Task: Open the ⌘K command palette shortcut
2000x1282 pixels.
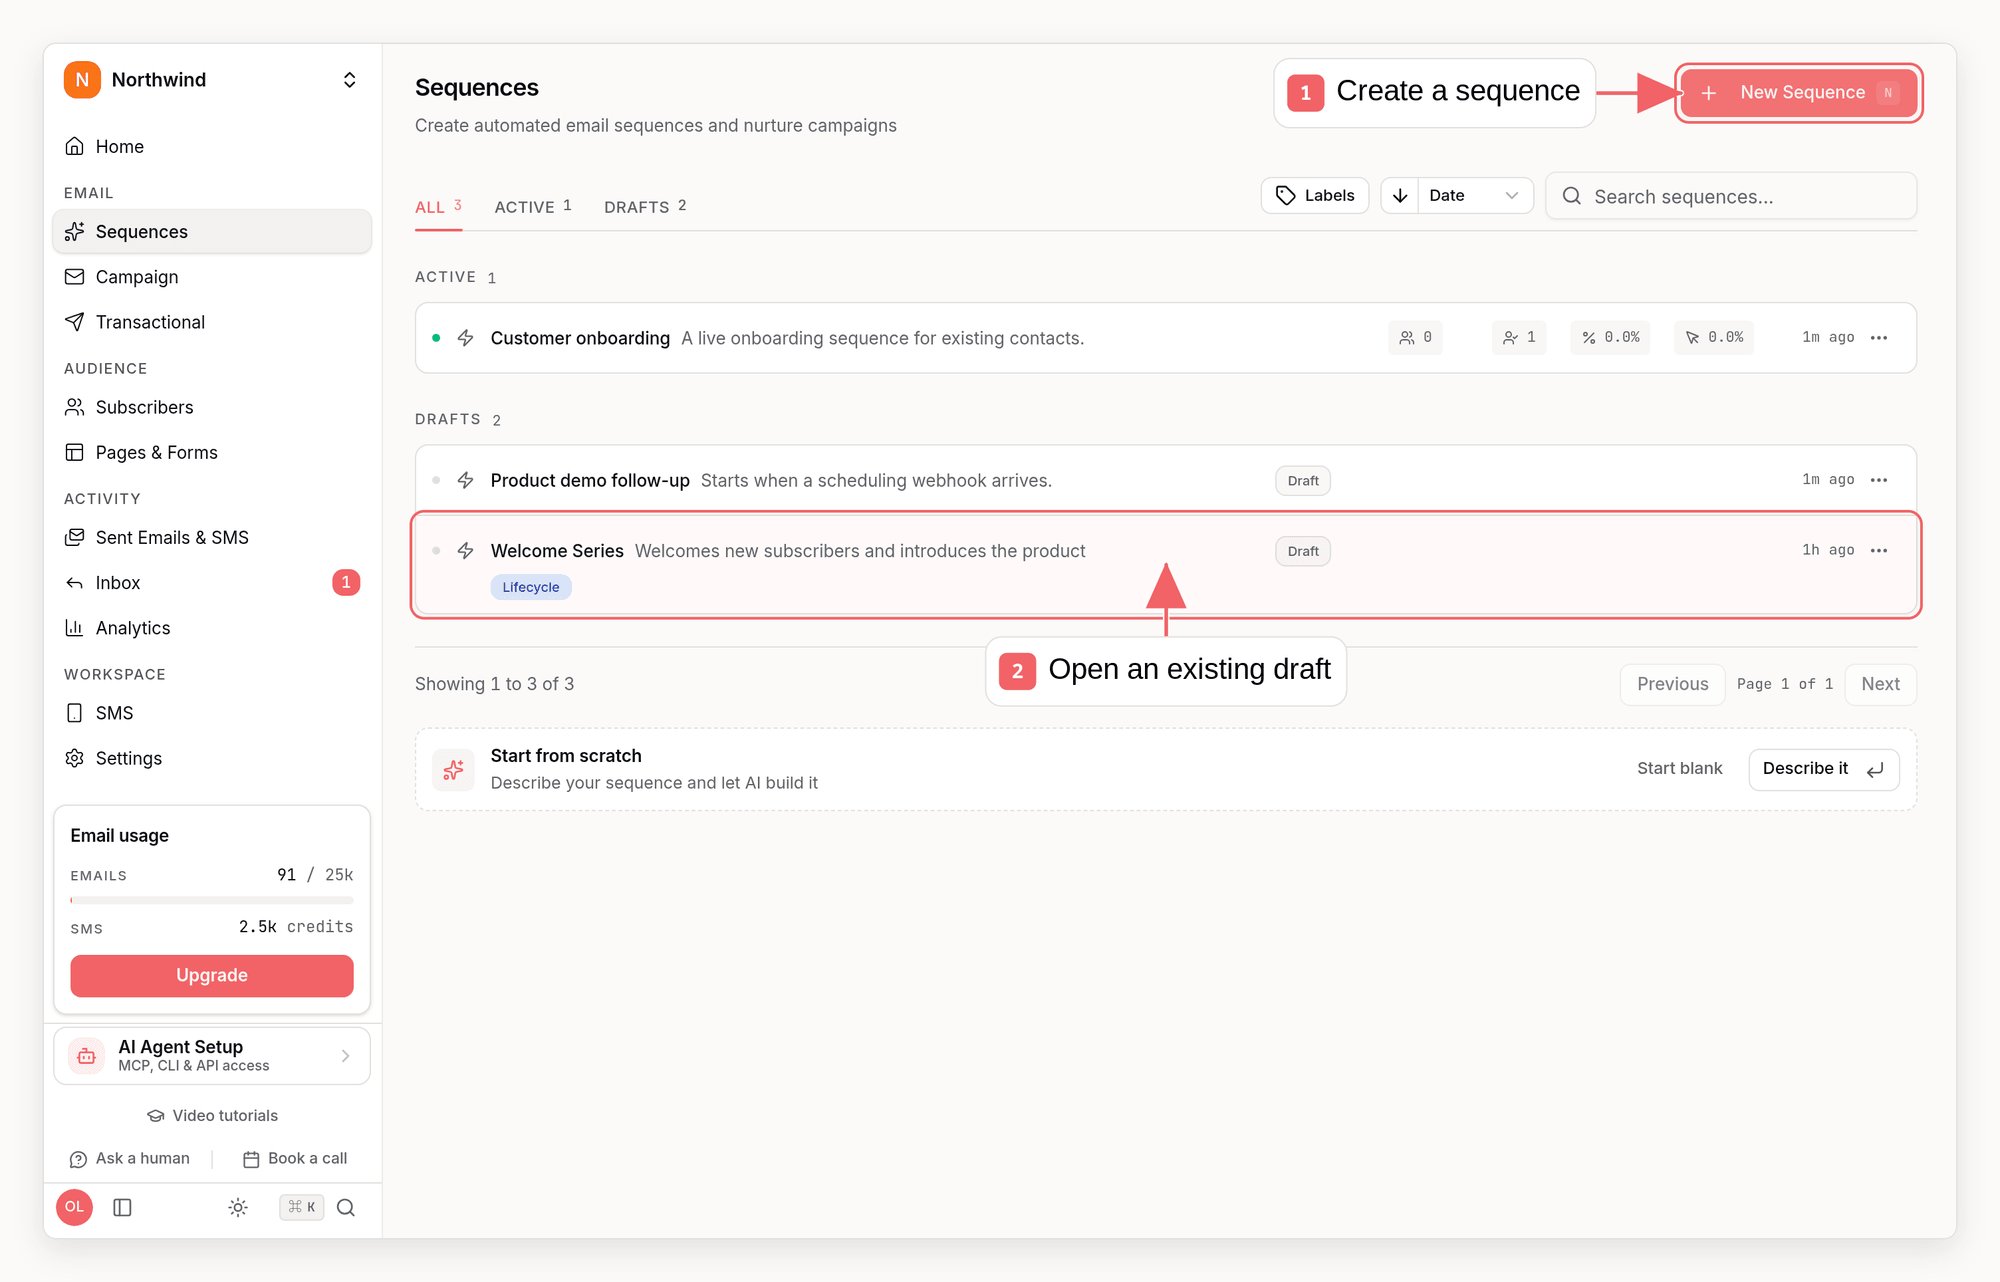Action: (x=302, y=1207)
